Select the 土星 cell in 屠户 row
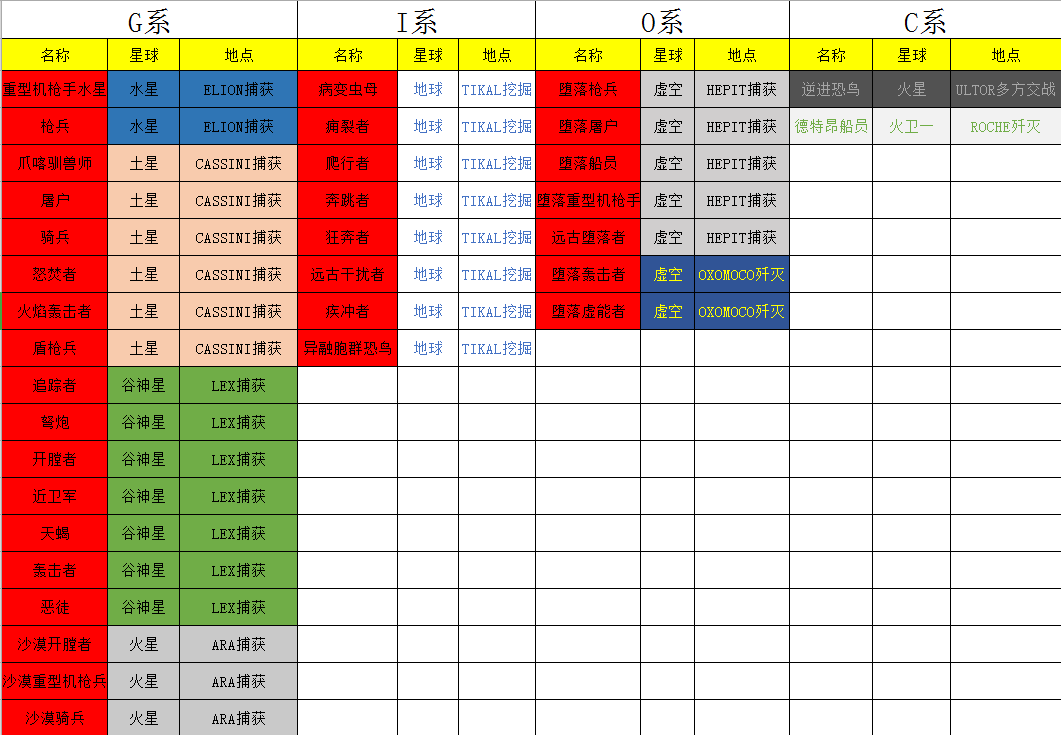 (143, 200)
